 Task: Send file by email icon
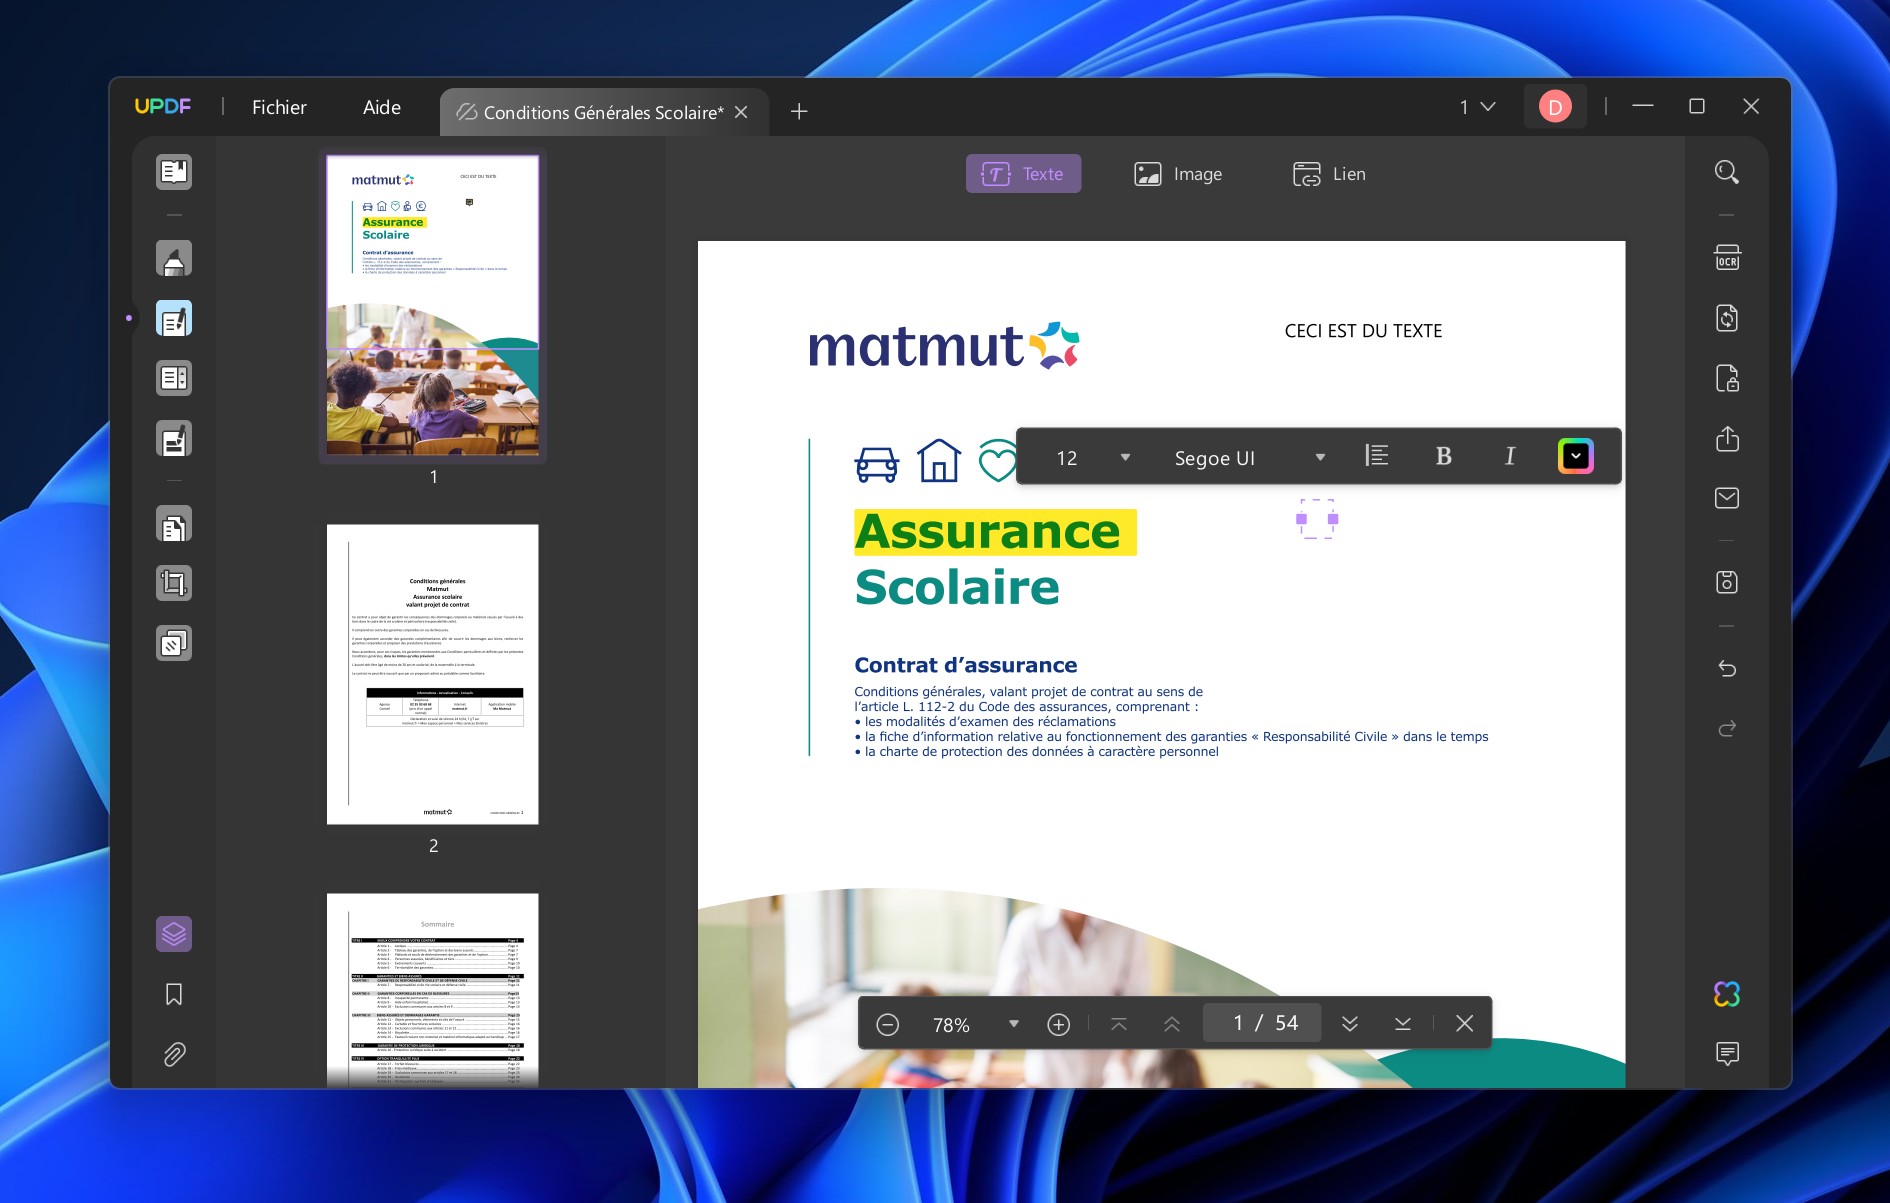click(1727, 498)
